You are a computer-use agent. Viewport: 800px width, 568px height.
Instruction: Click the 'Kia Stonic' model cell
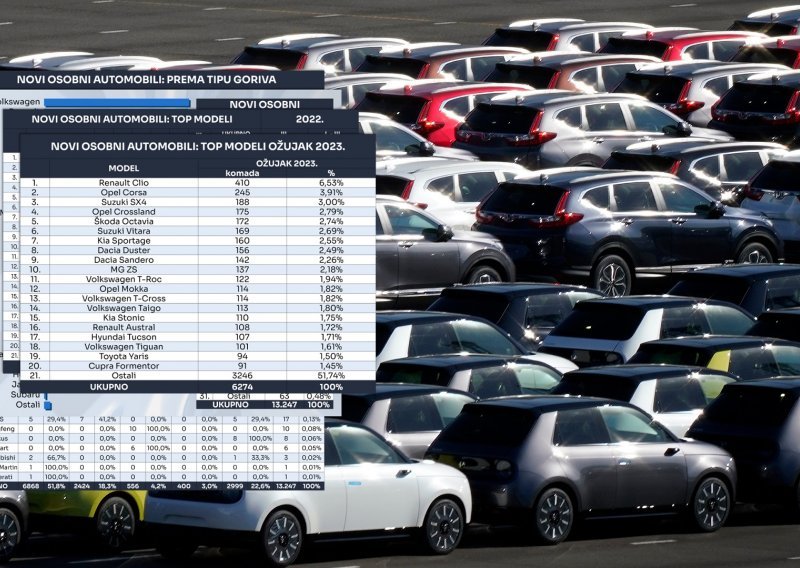[123, 318]
